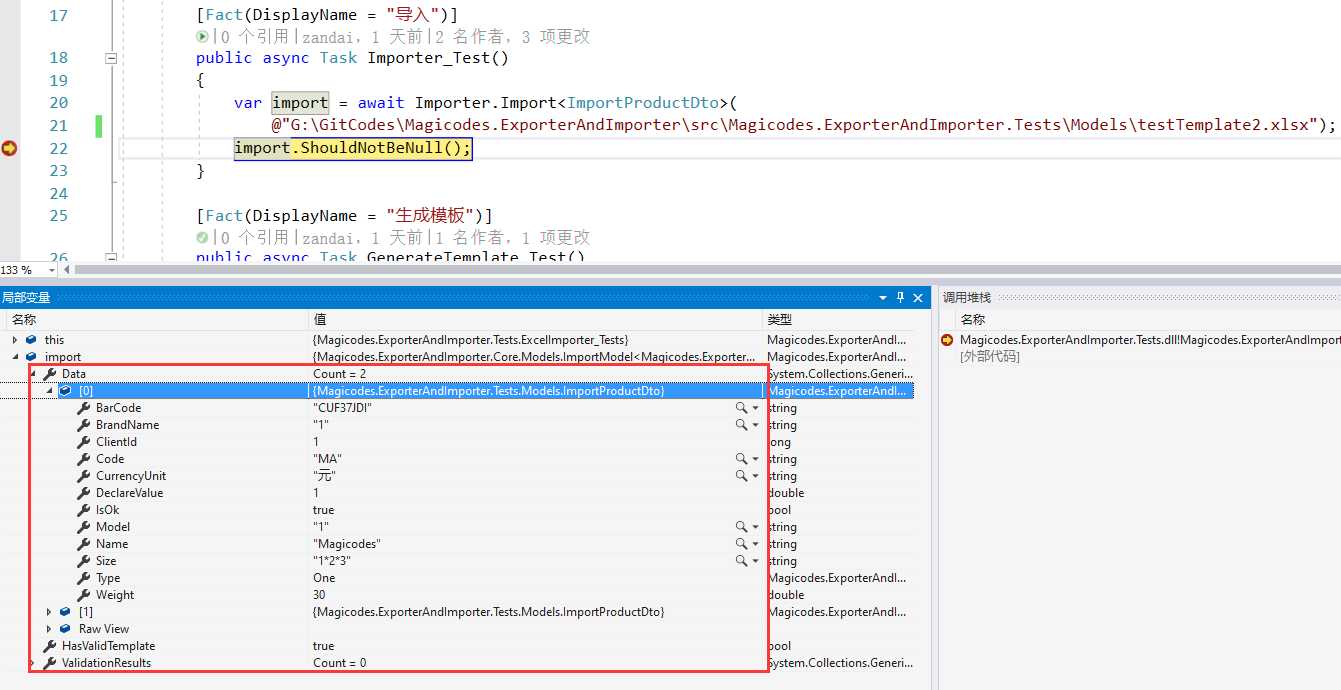This screenshot has width=1341, height=690.
Task: Click the 类型 column header in Locals
Action: tap(779, 320)
